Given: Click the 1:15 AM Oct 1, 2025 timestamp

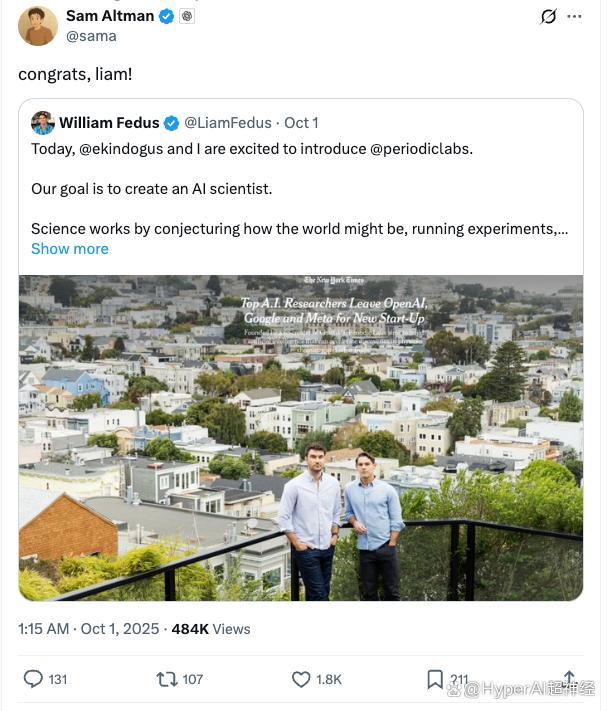Looking at the screenshot, I should pyautogui.click(x=89, y=629).
